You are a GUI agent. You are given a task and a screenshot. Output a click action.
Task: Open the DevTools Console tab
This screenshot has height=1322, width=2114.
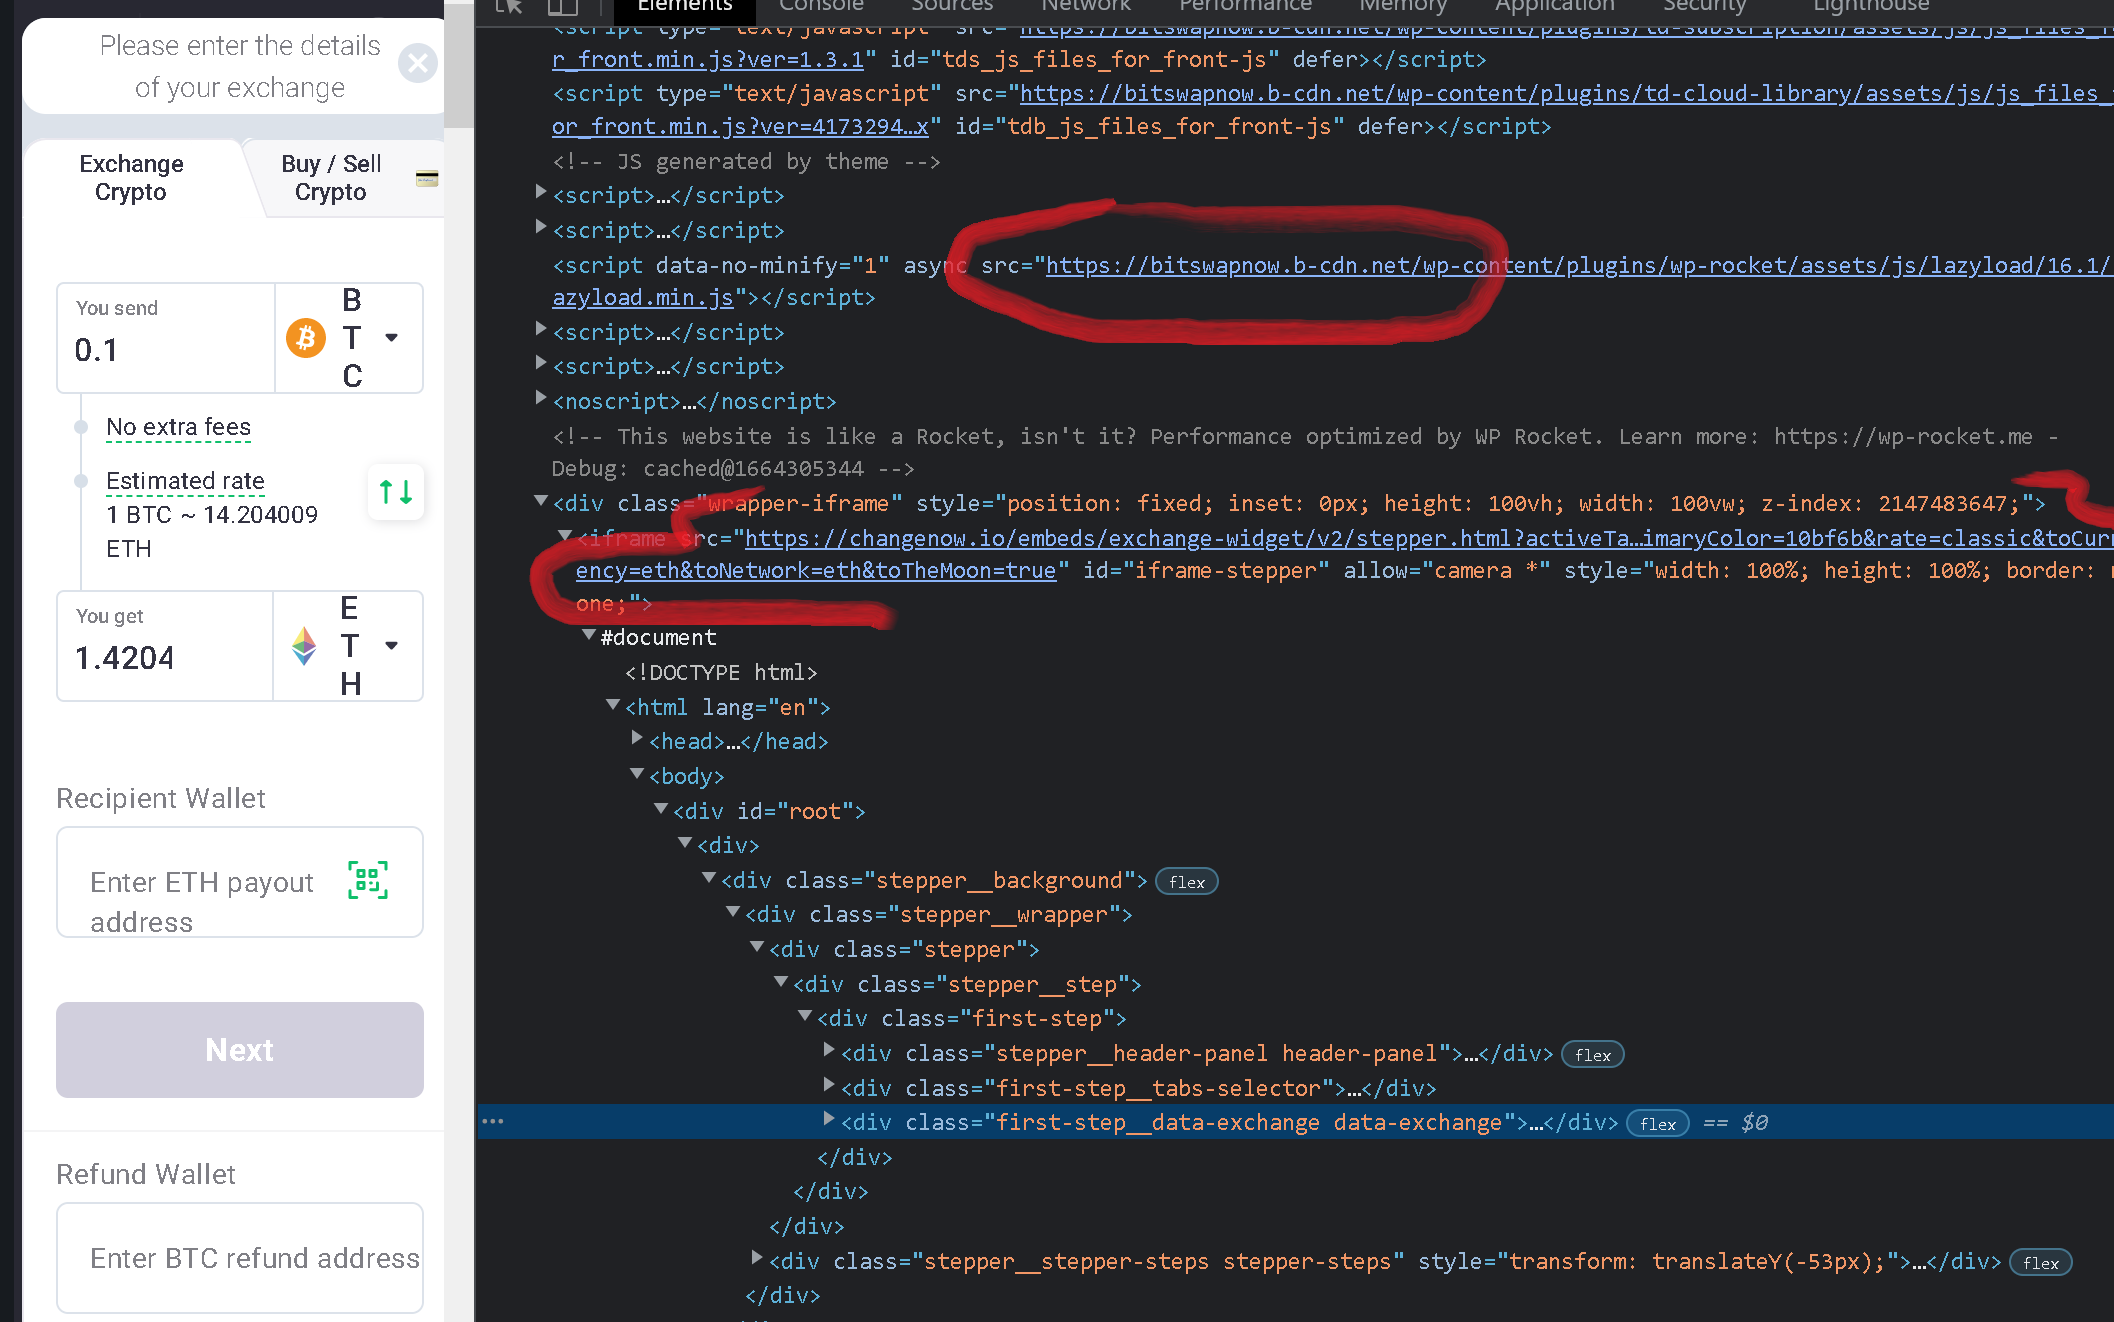[x=821, y=6]
